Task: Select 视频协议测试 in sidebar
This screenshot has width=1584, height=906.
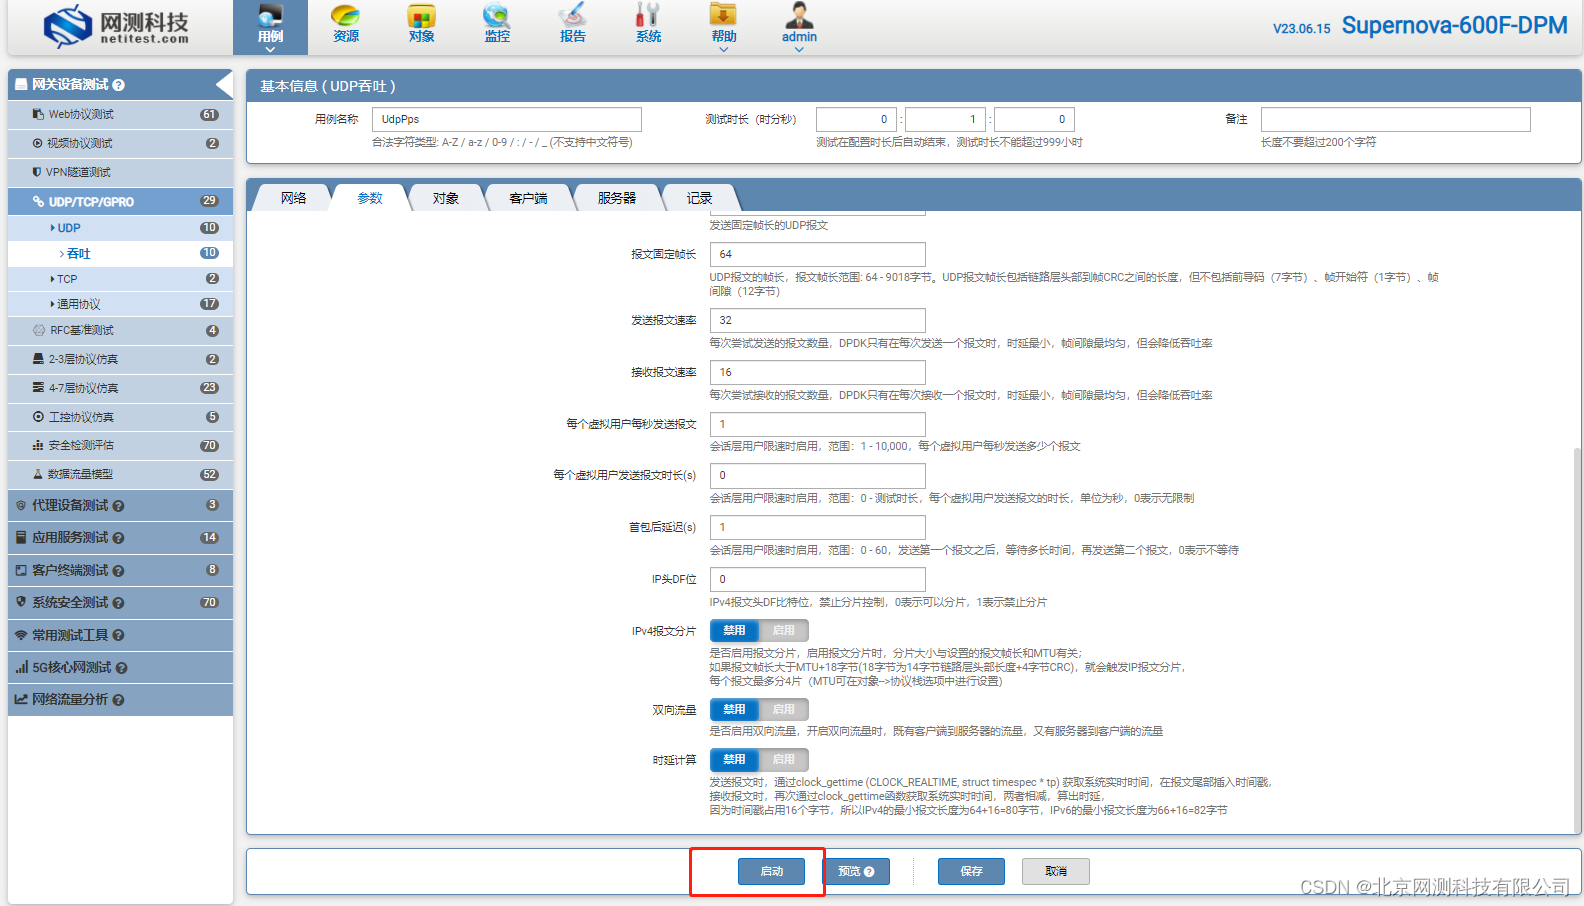Action: [x=120, y=143]
